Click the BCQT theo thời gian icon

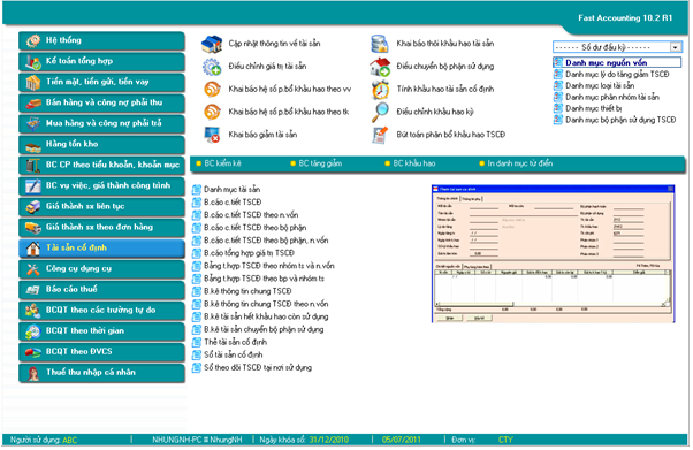pos(33,332)
